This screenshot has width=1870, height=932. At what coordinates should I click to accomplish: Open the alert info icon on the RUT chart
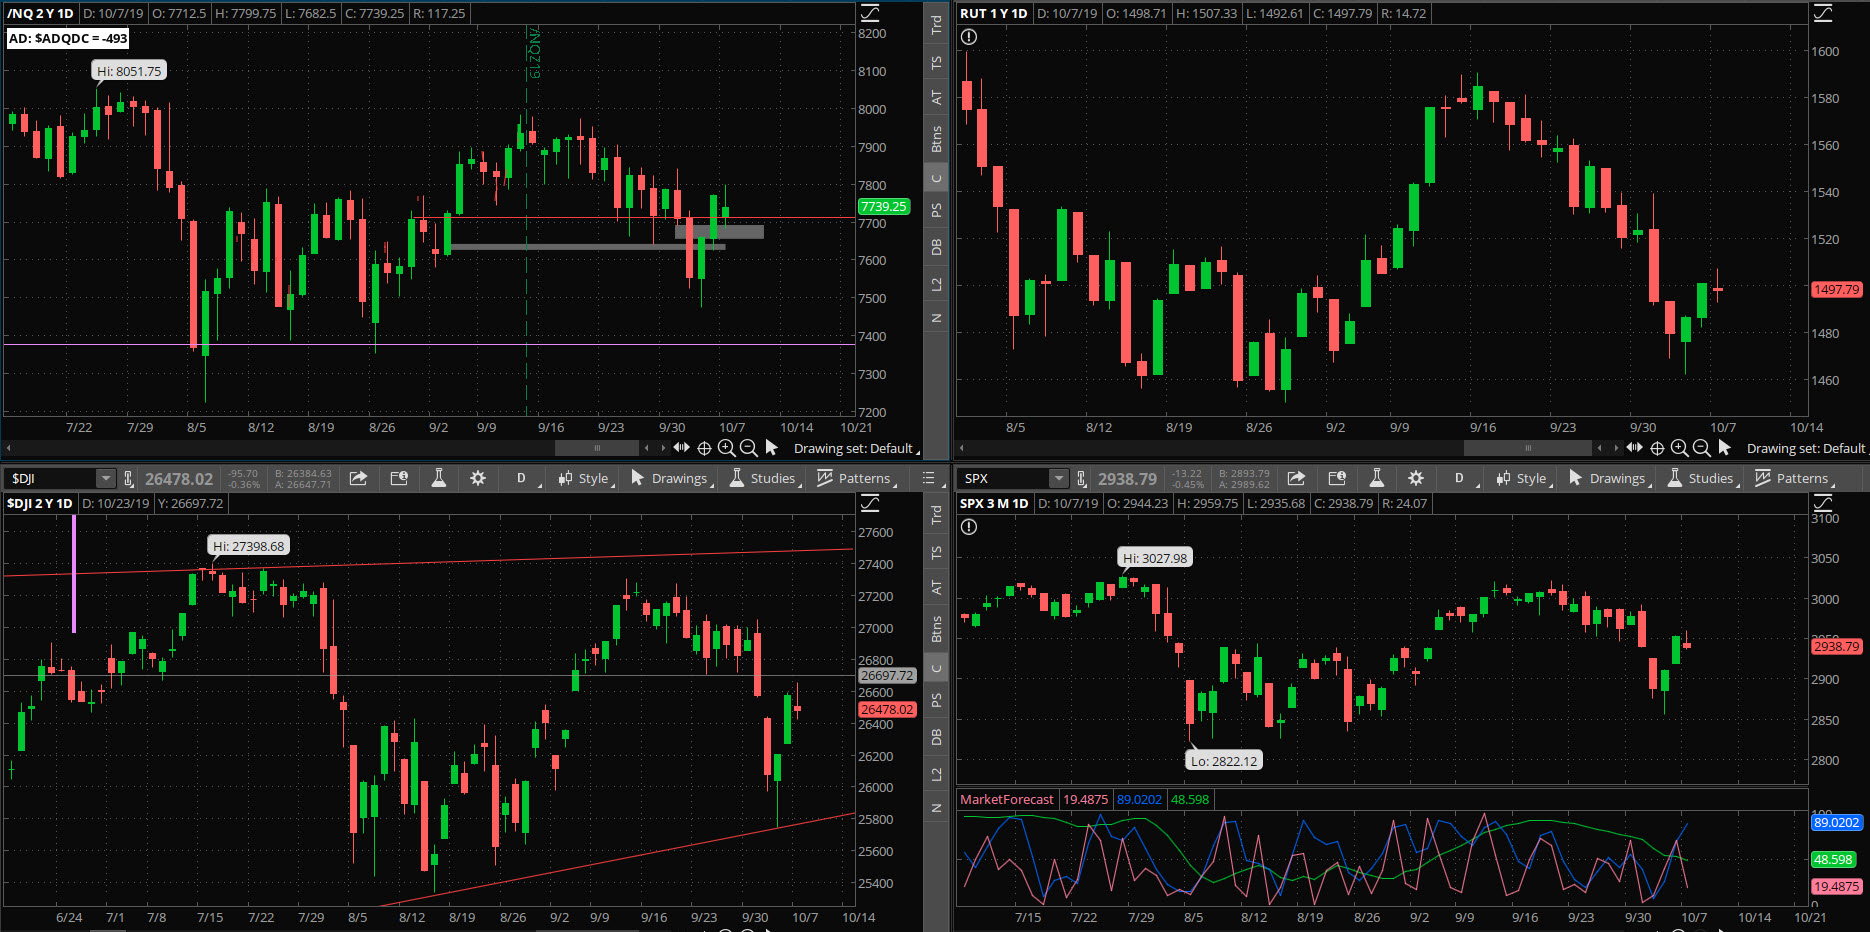pyautogui.click(x=968, y=37)
